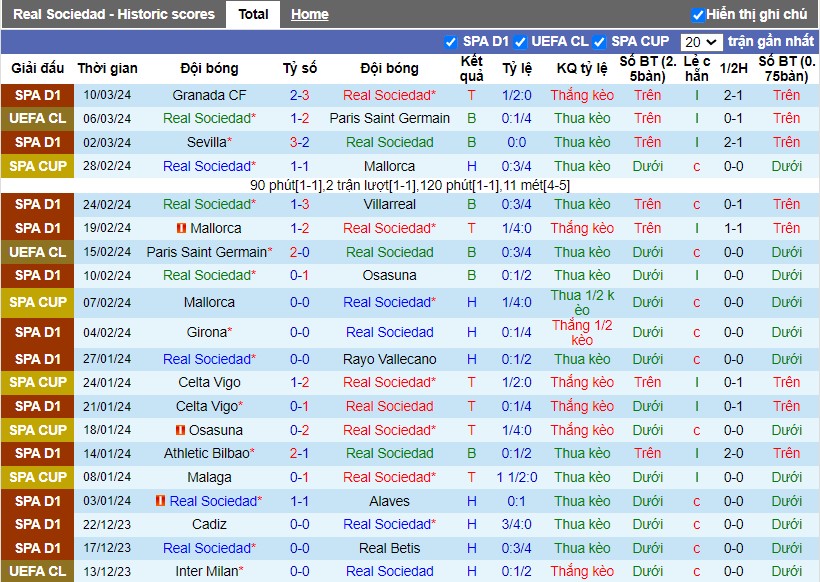Open Celta Vigo link on 21/01/24 row
This screenshot has height=582, width=820.
(207, 406)
